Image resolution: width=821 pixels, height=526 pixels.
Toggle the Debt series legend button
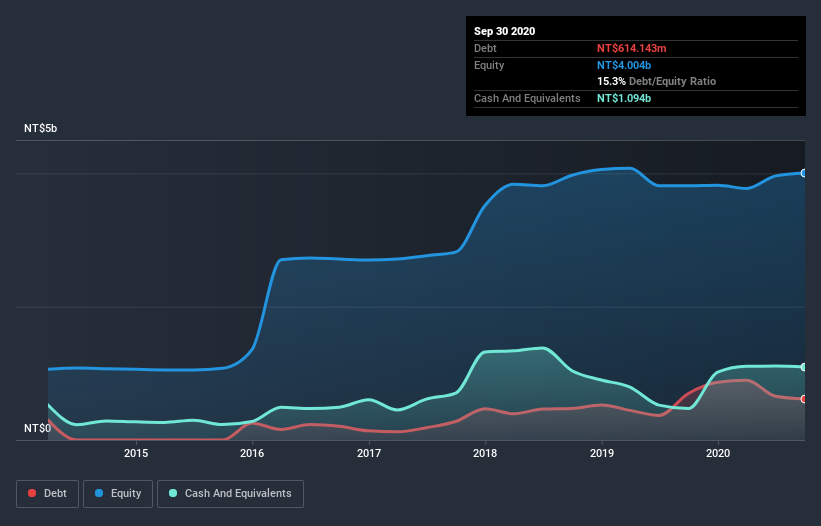tap(47, 494)
